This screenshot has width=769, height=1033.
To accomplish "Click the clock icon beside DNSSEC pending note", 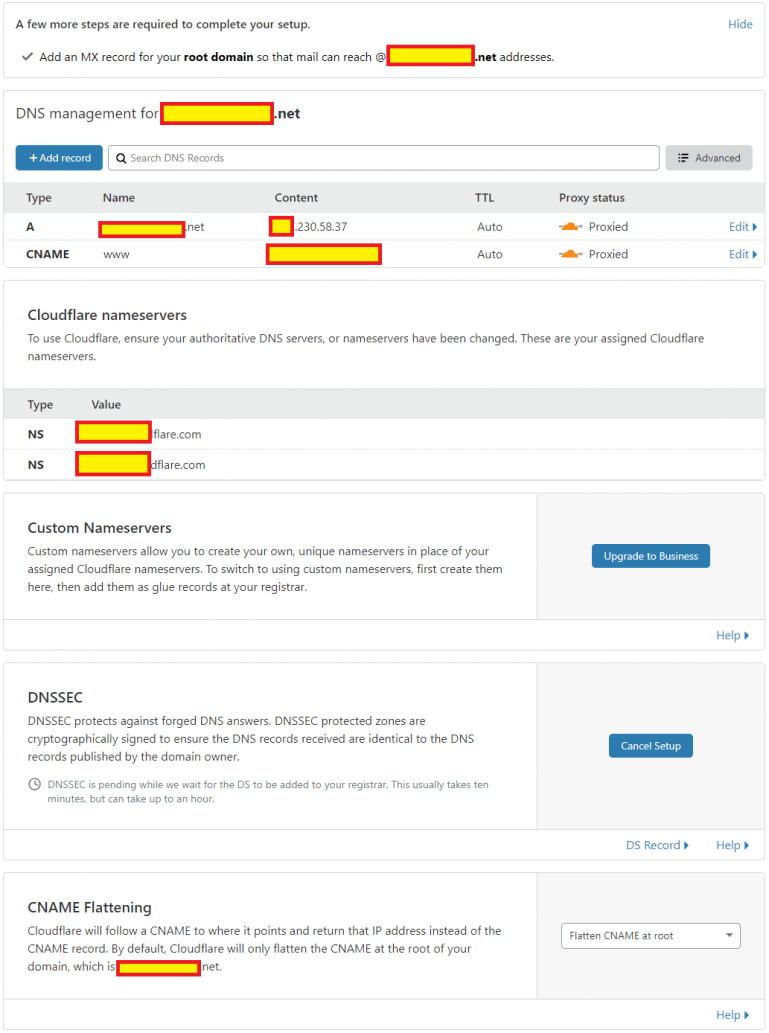I will (35, 785).
